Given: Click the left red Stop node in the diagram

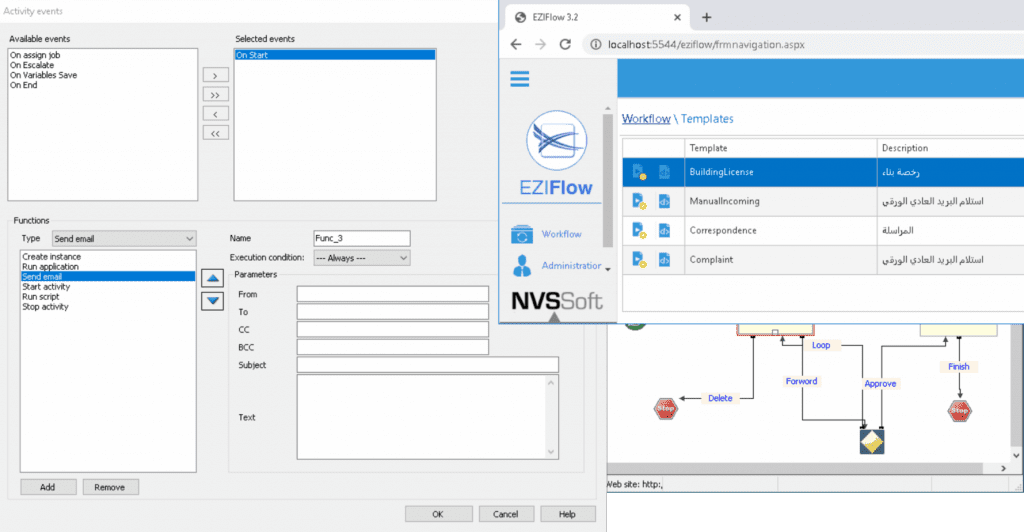Looking at the screenshot, I should pos(666,408).
